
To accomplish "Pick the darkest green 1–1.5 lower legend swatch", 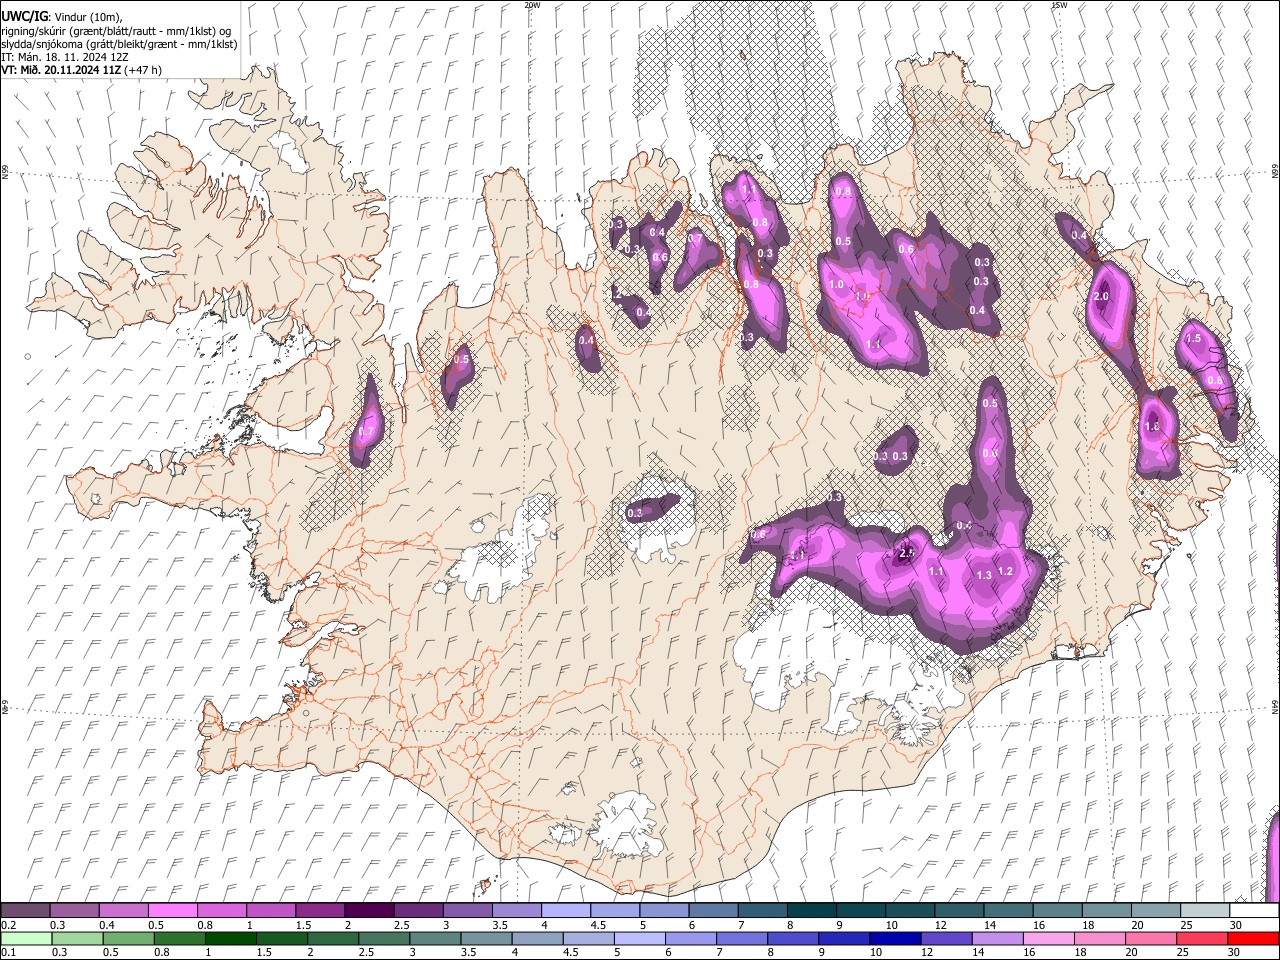I will (230, 938).
